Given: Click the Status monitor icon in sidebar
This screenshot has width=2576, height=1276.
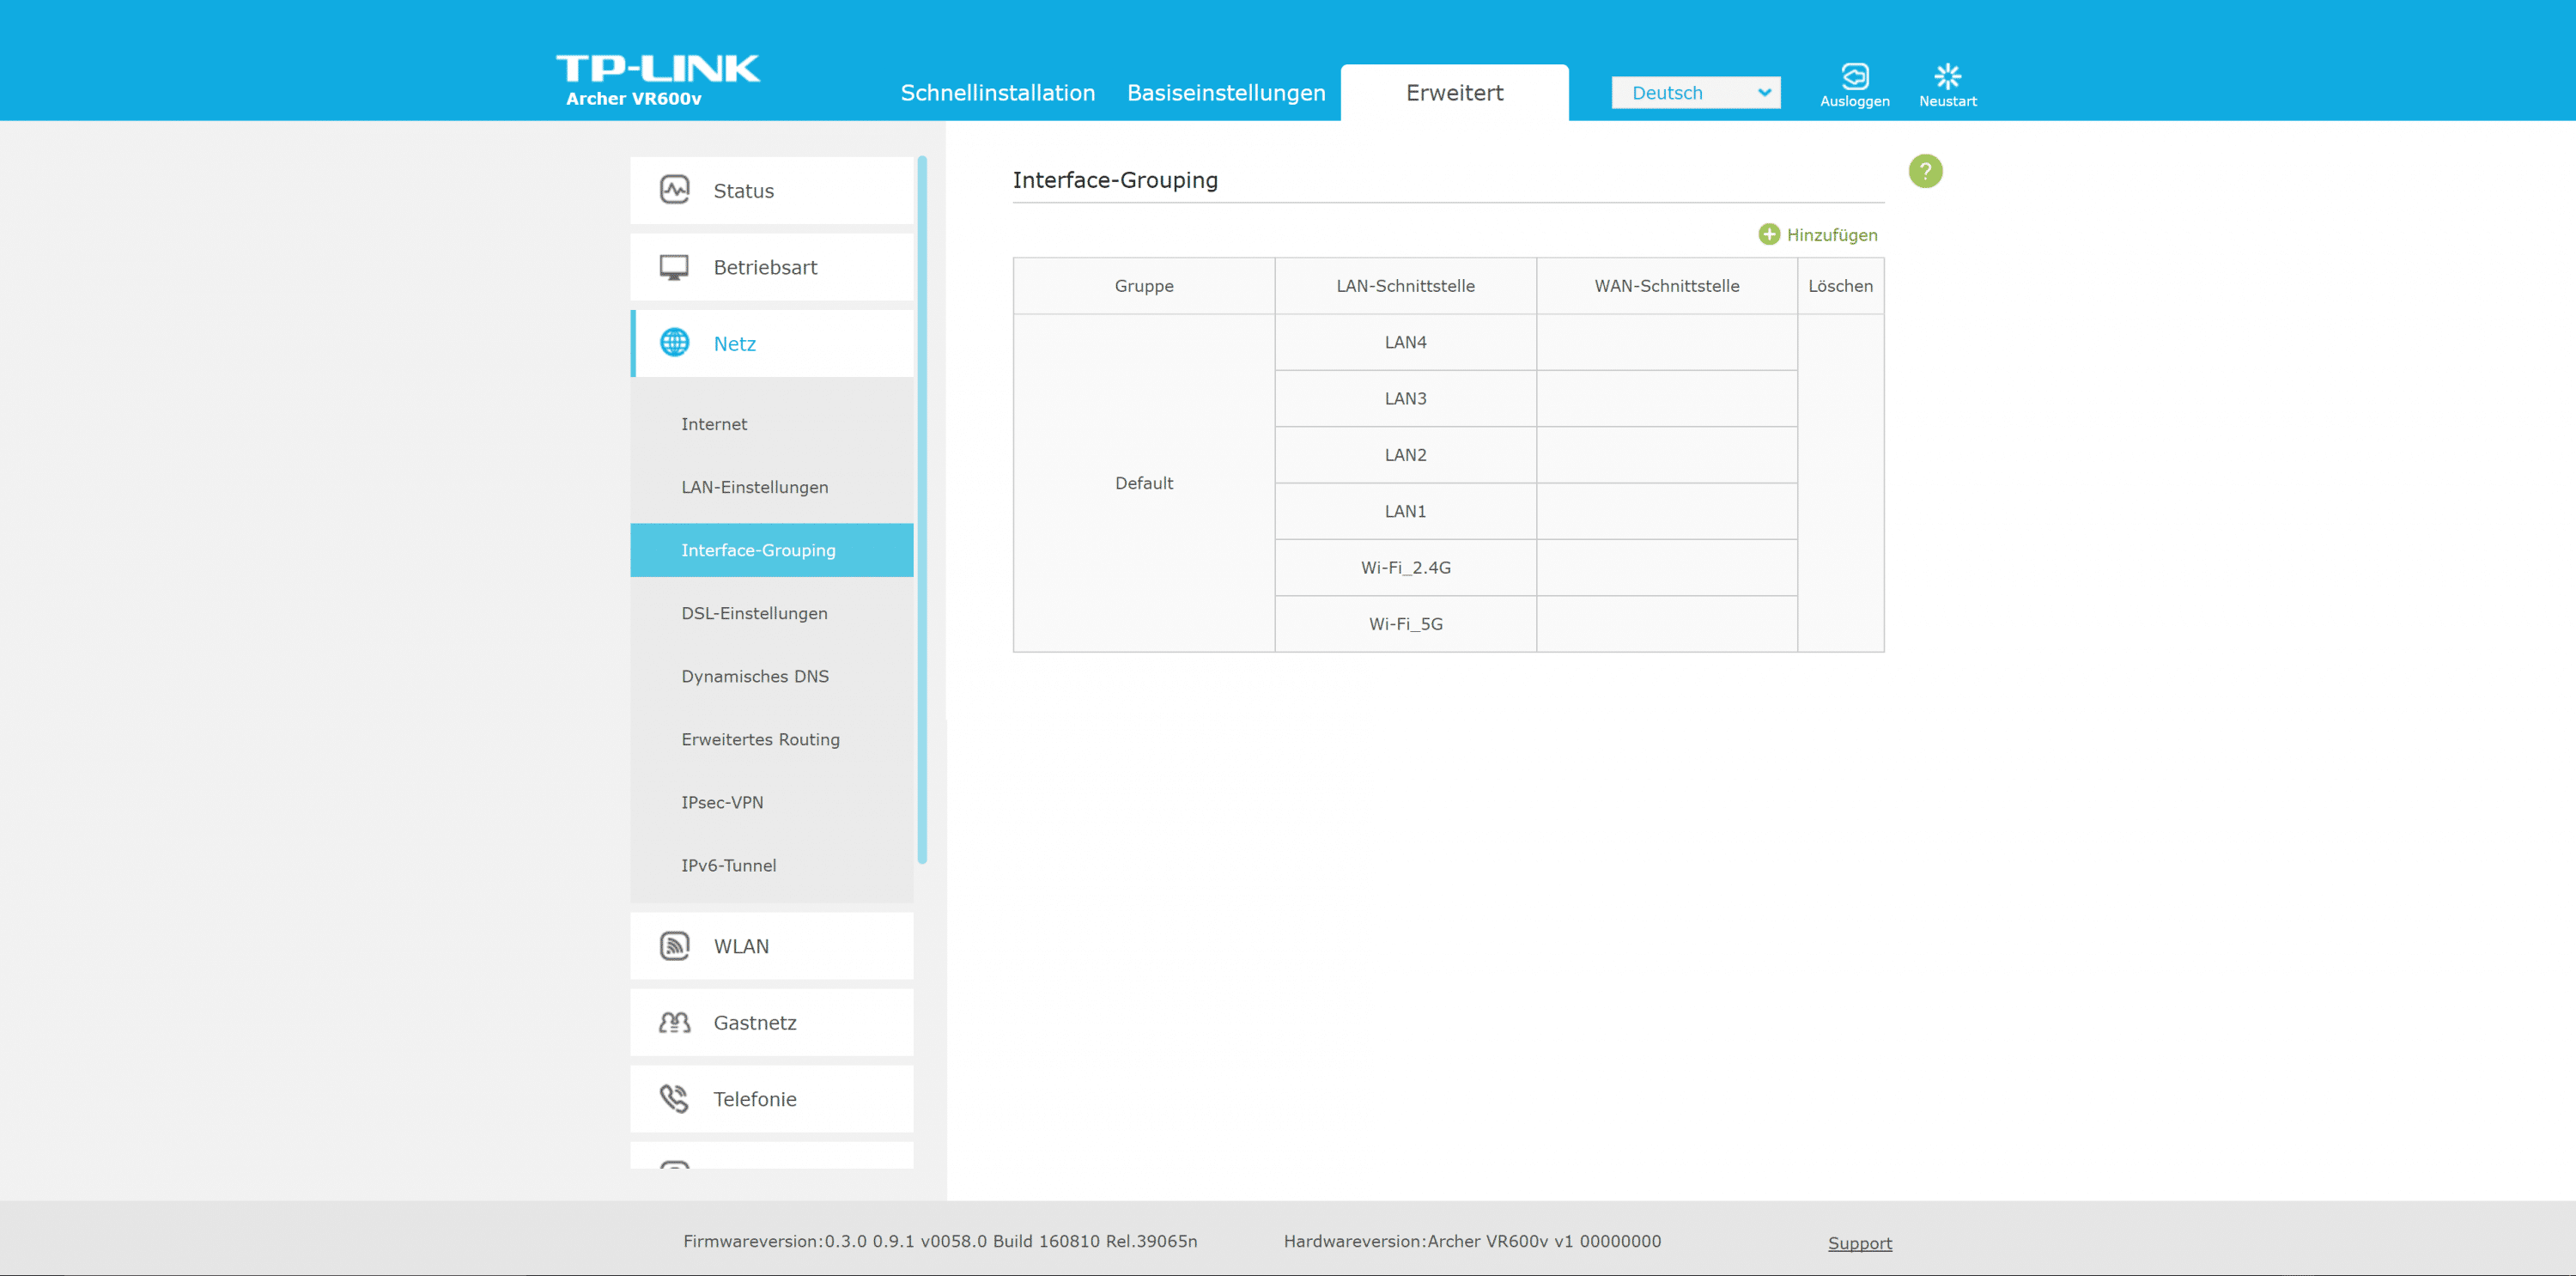Looking at the screenshot, I should click(674, 190).
